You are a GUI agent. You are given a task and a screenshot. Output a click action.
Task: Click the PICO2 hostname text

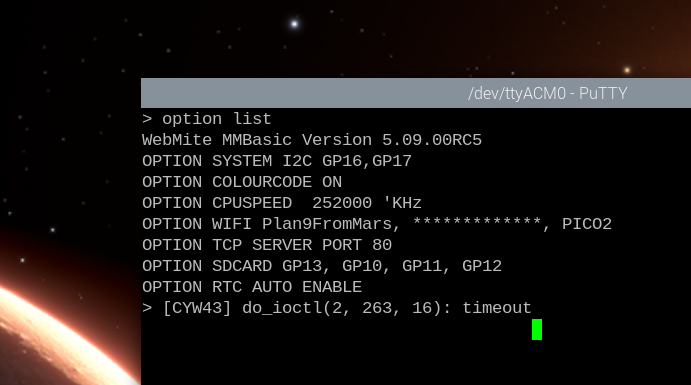[x=587, y=224]
